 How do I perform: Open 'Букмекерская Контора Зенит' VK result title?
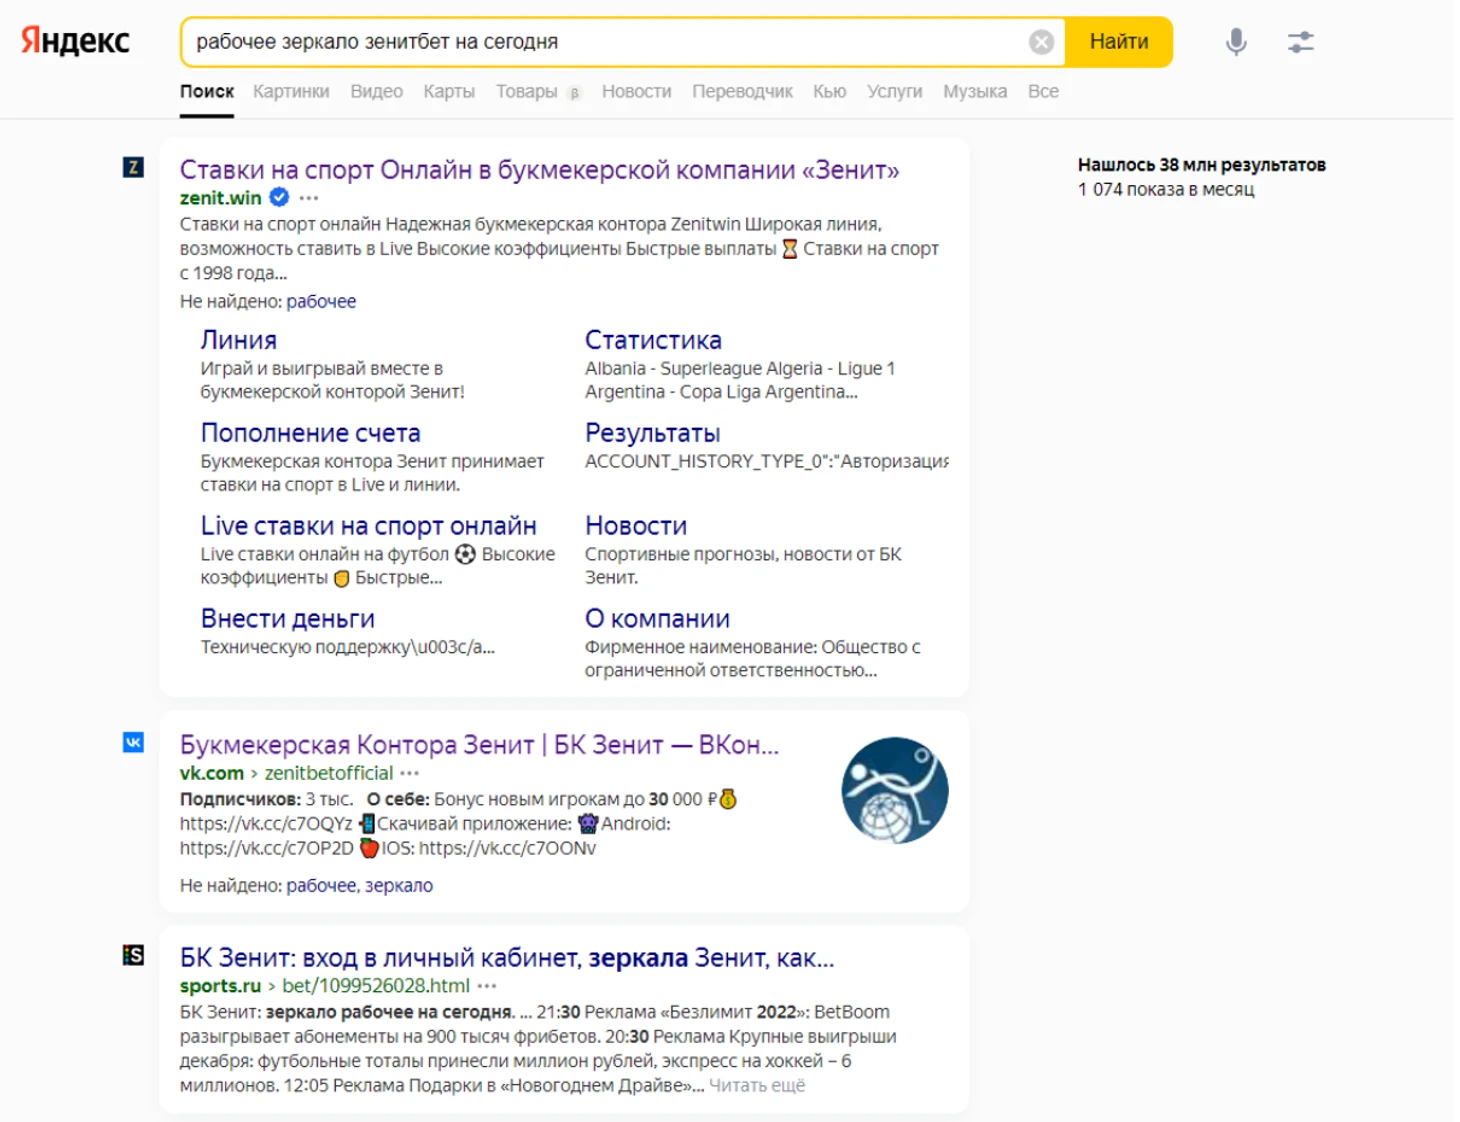pyautogui.click(x=479, y=745)
